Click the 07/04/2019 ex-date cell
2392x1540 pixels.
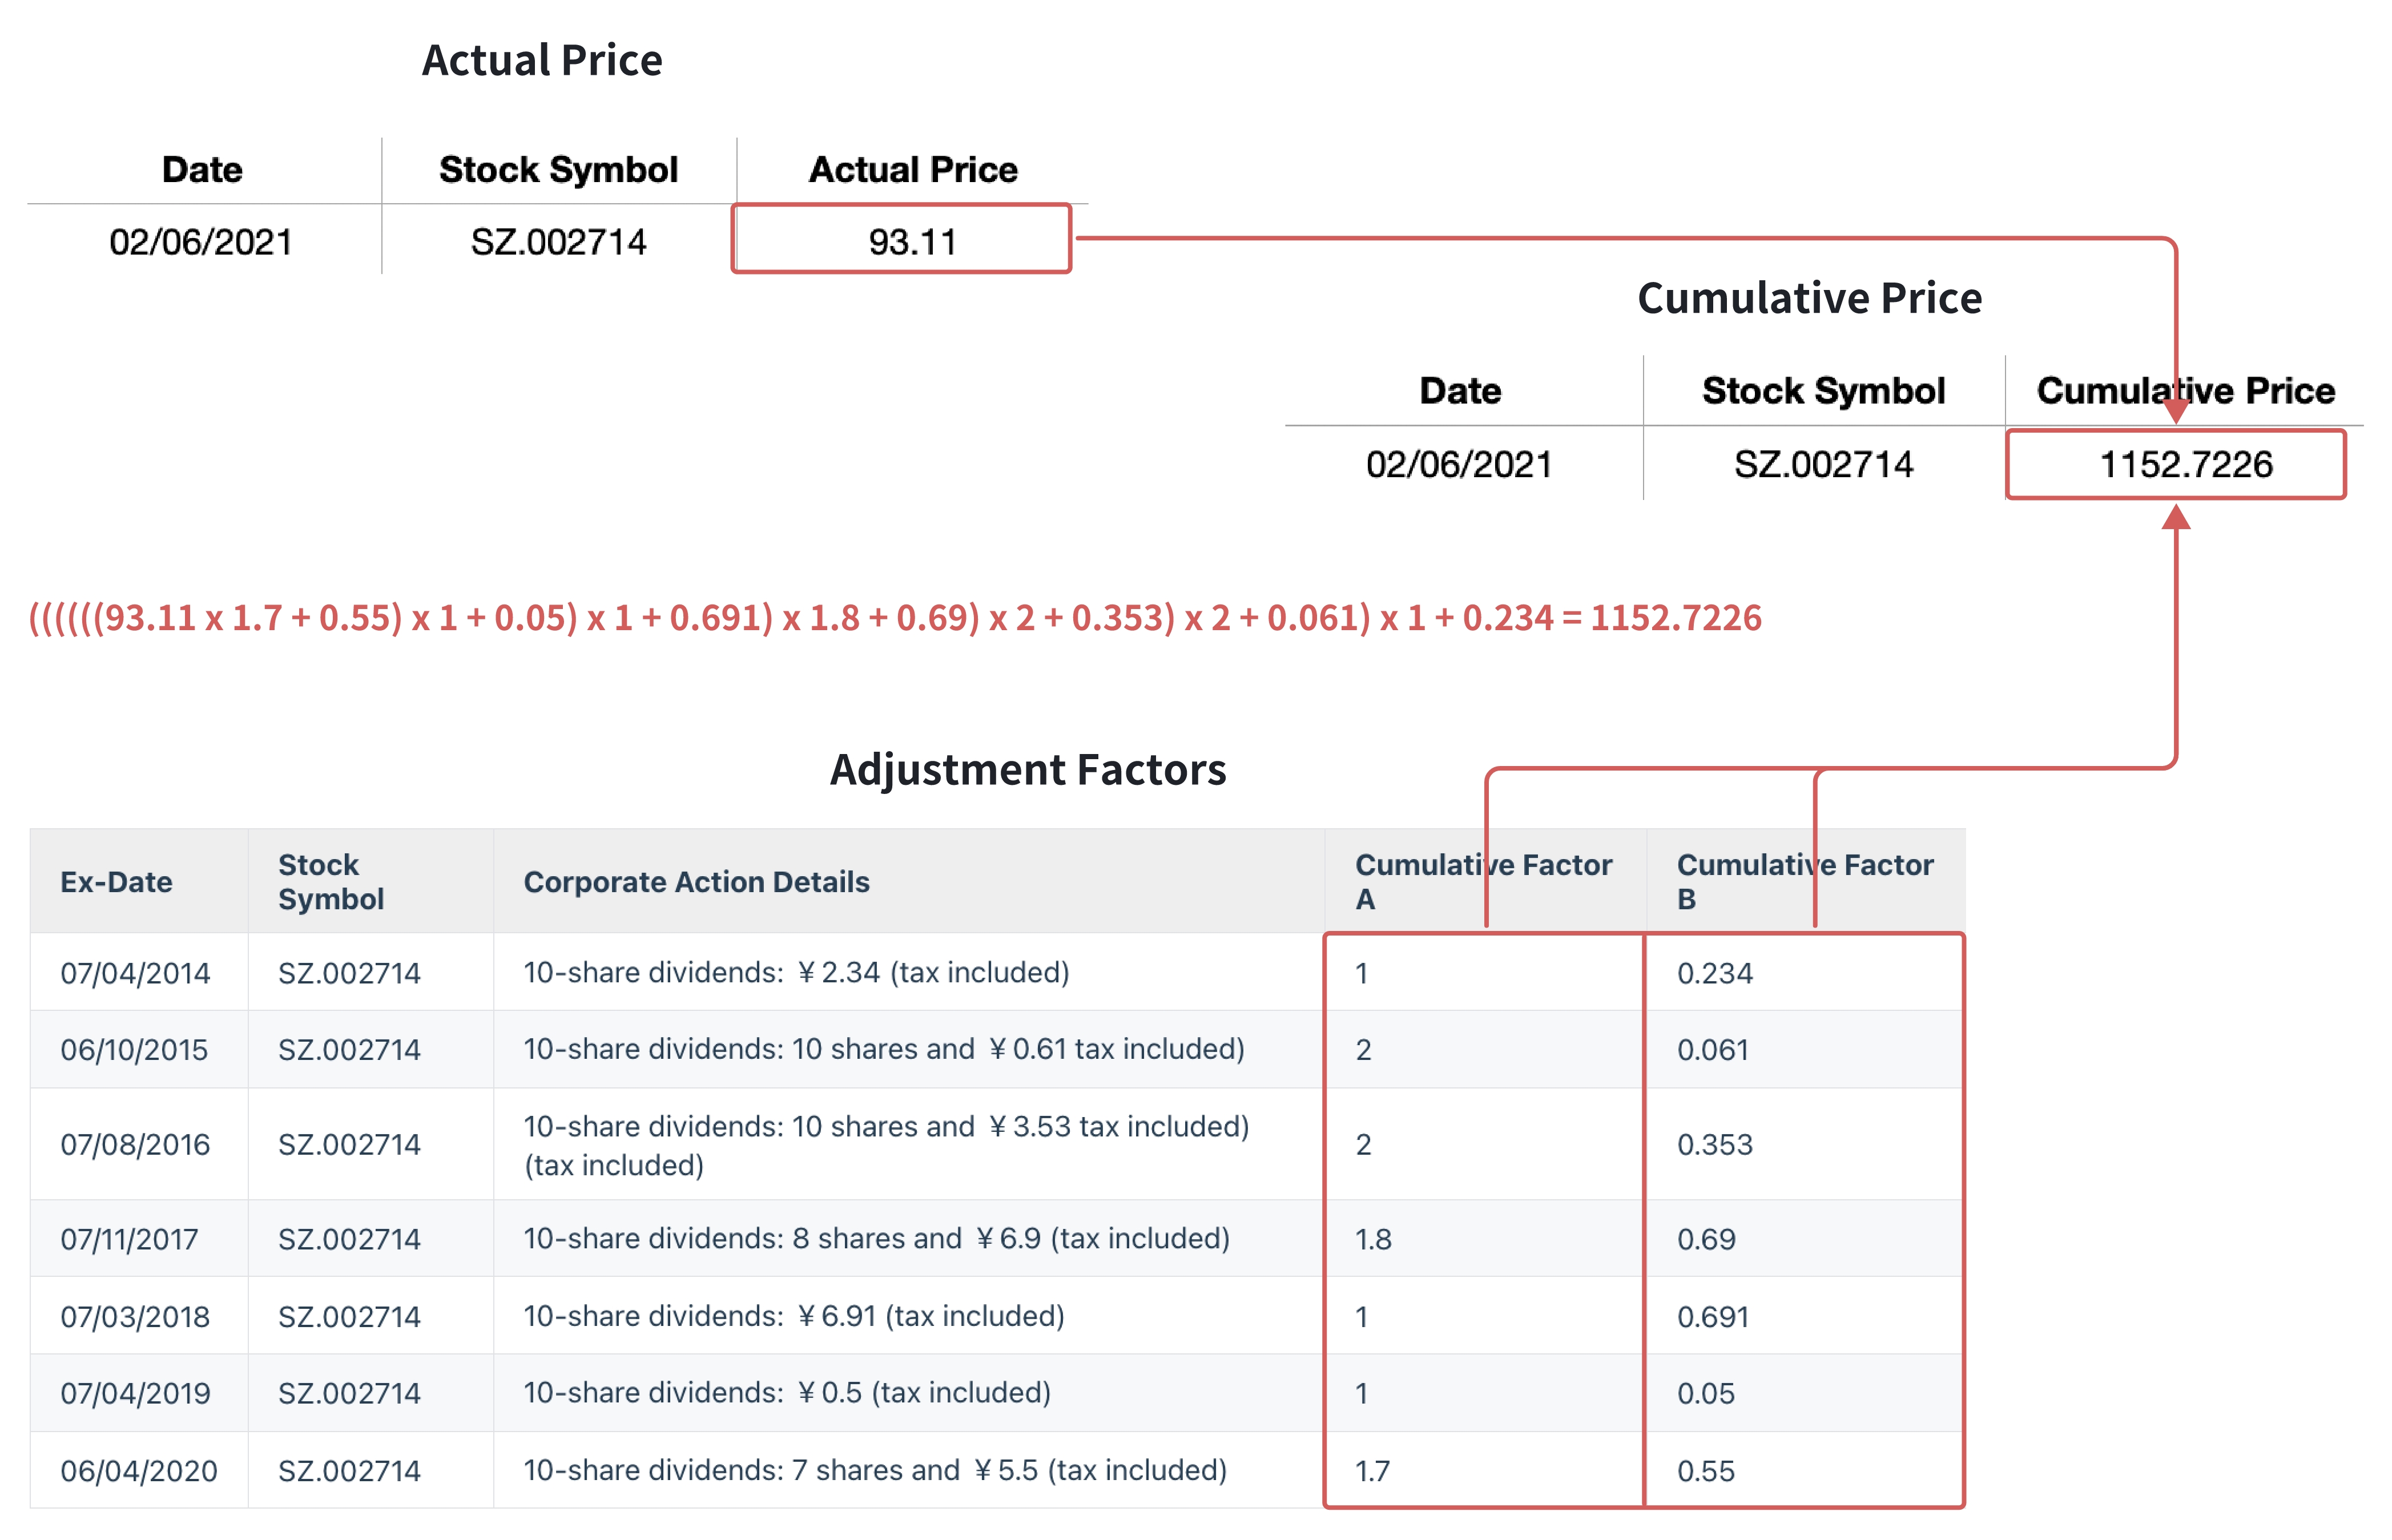[135, 1394]
